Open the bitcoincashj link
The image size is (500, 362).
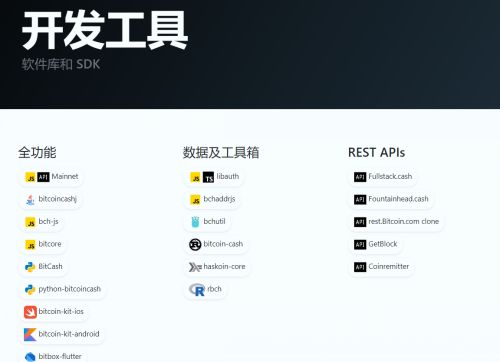click(x=58, y=199)
